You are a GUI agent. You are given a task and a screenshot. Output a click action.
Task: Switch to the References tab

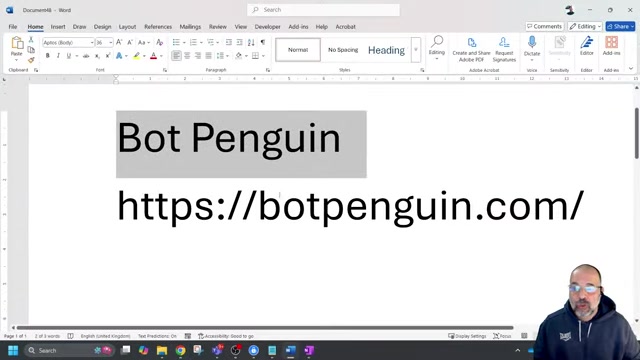pos(158,27)
